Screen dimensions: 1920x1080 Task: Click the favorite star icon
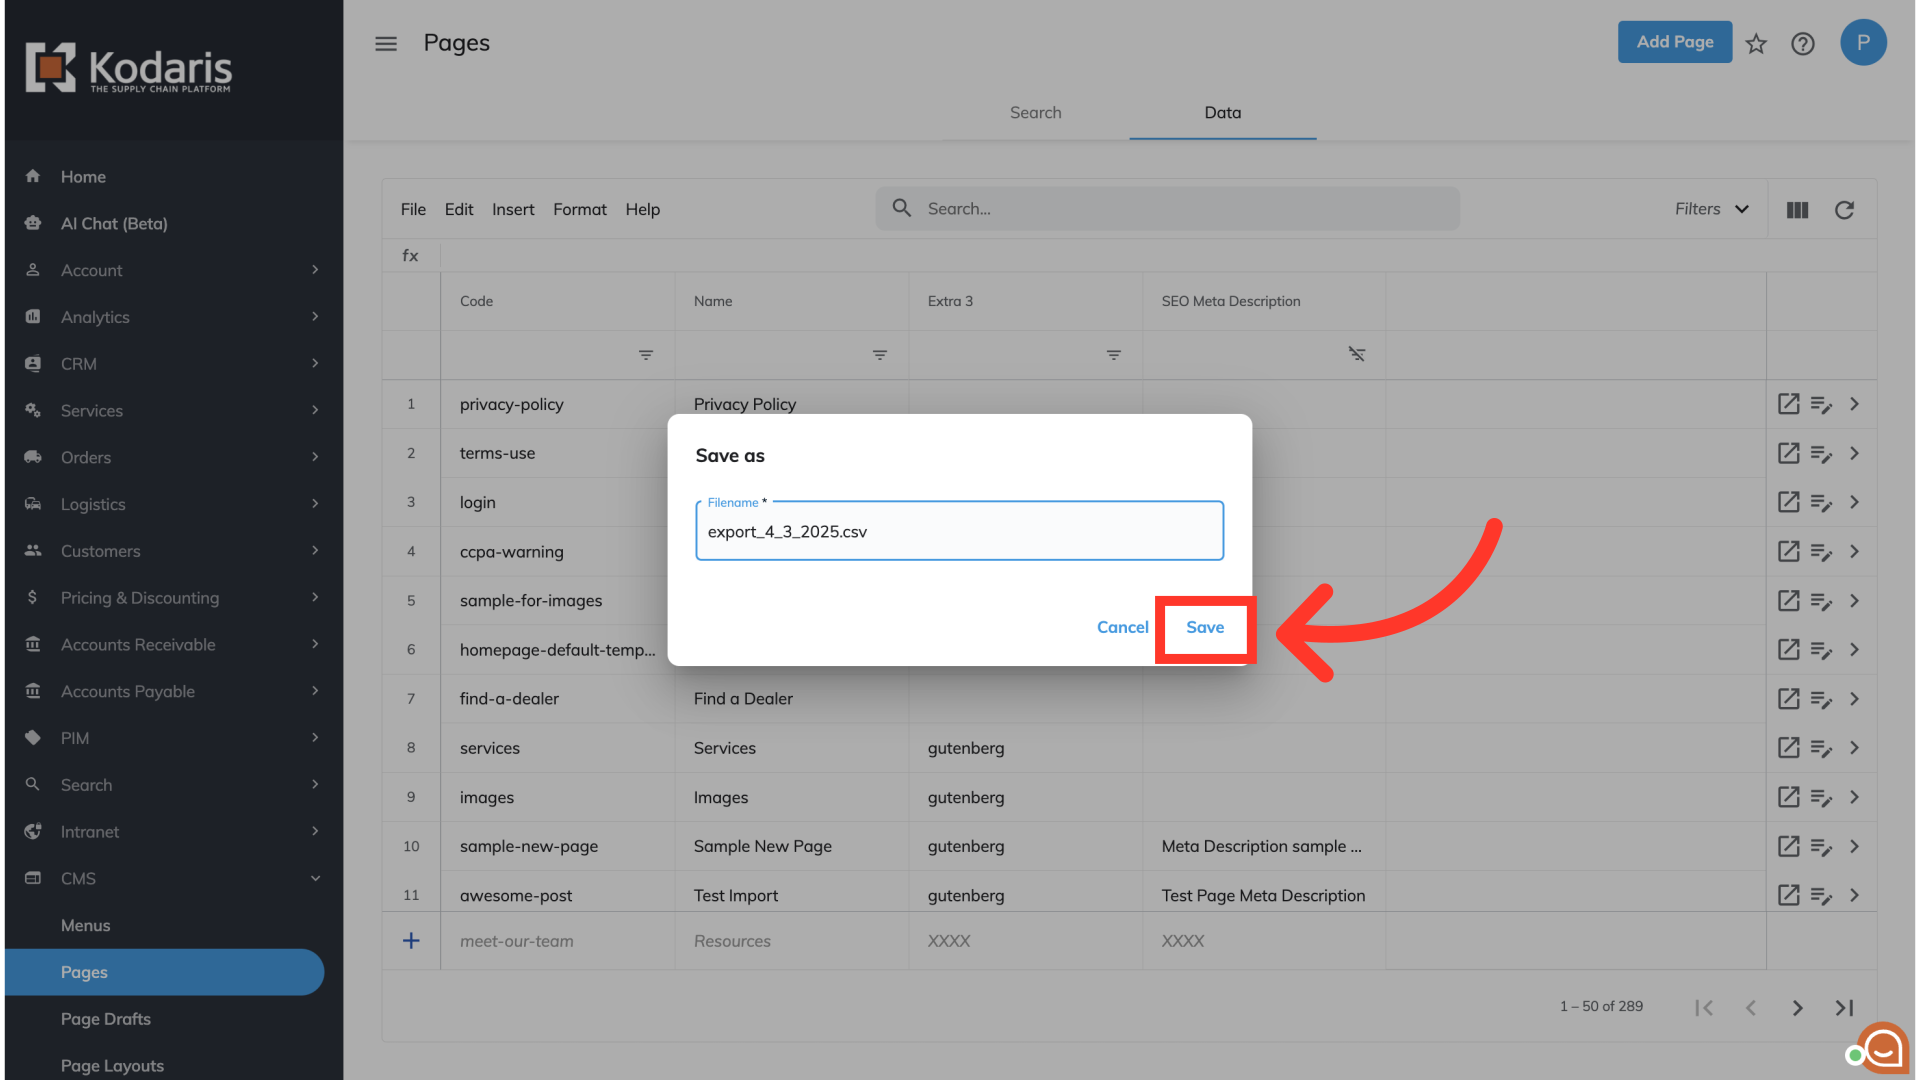click(1756, 44)
